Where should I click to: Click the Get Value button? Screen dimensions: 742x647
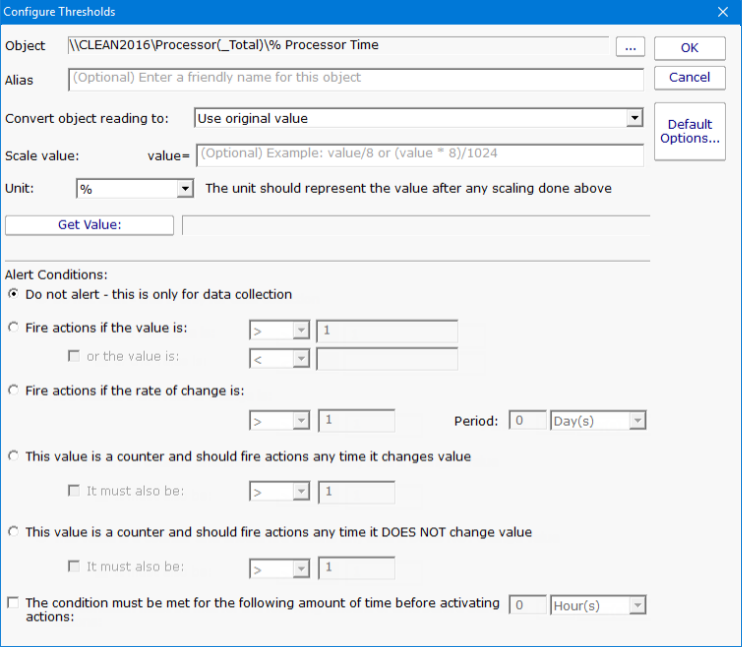tap(89, 225)
